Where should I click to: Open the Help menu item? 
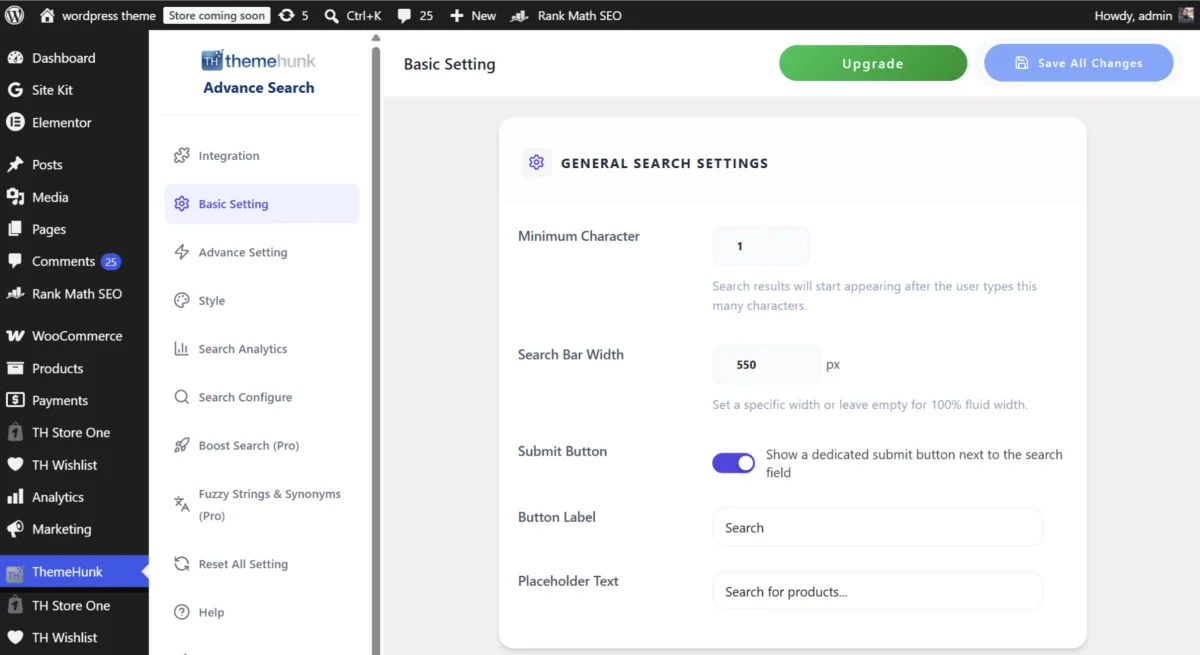[x=262, y=612]
